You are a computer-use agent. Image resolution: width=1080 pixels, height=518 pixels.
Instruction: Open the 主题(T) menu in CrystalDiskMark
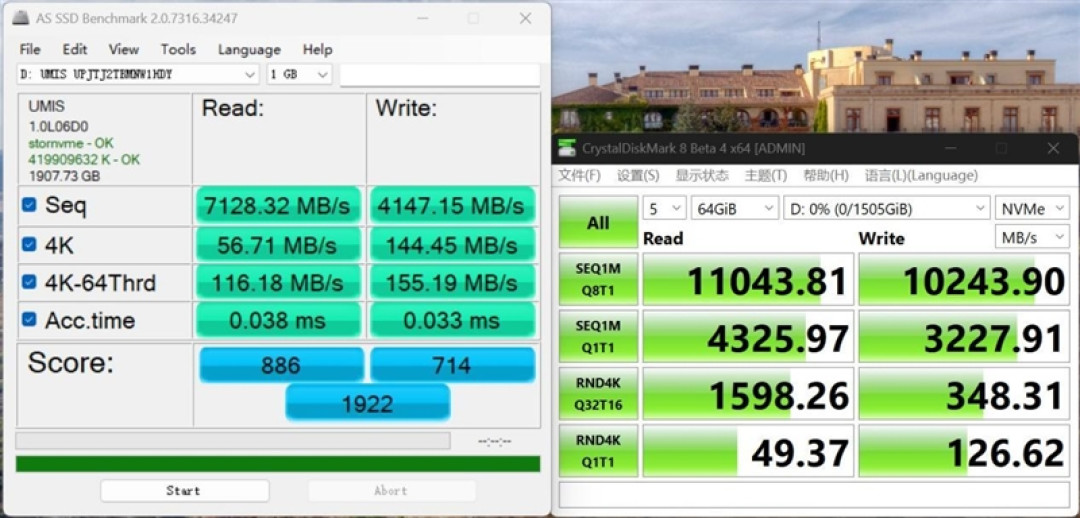(x=766, y=176)
